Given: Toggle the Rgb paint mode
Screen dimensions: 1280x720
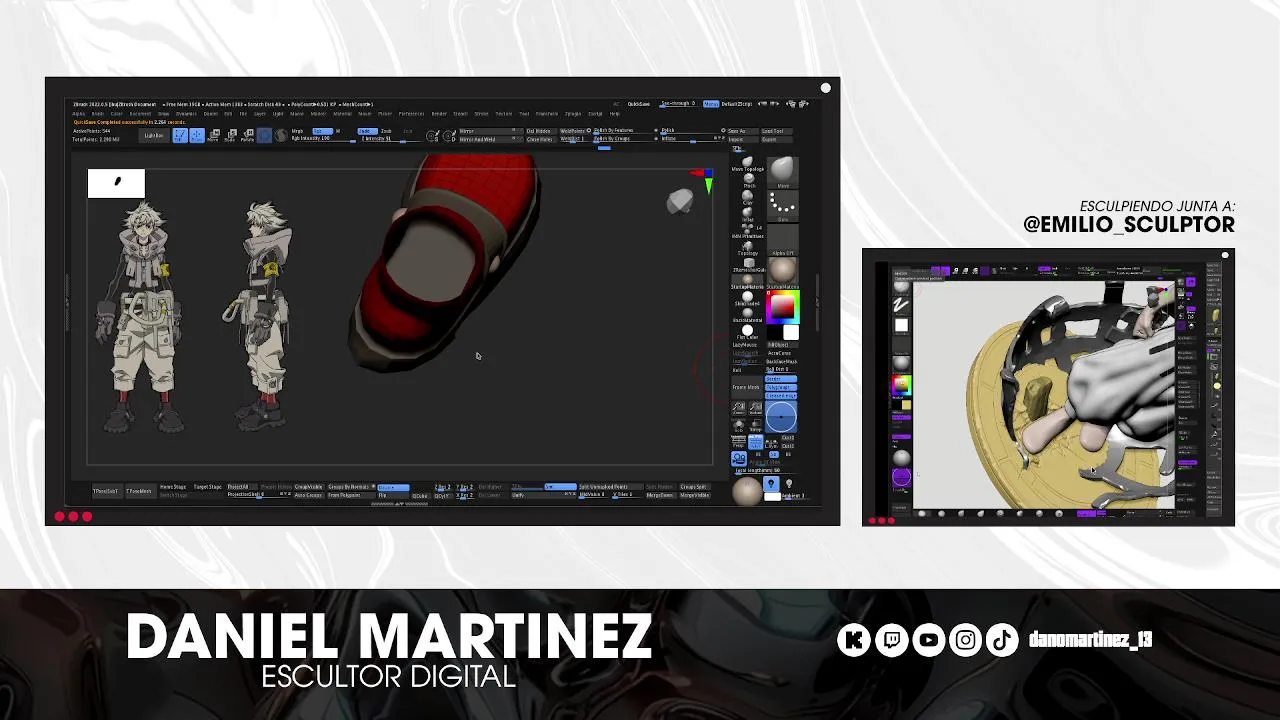Looking at the screenshot, I should pos(322,131).
